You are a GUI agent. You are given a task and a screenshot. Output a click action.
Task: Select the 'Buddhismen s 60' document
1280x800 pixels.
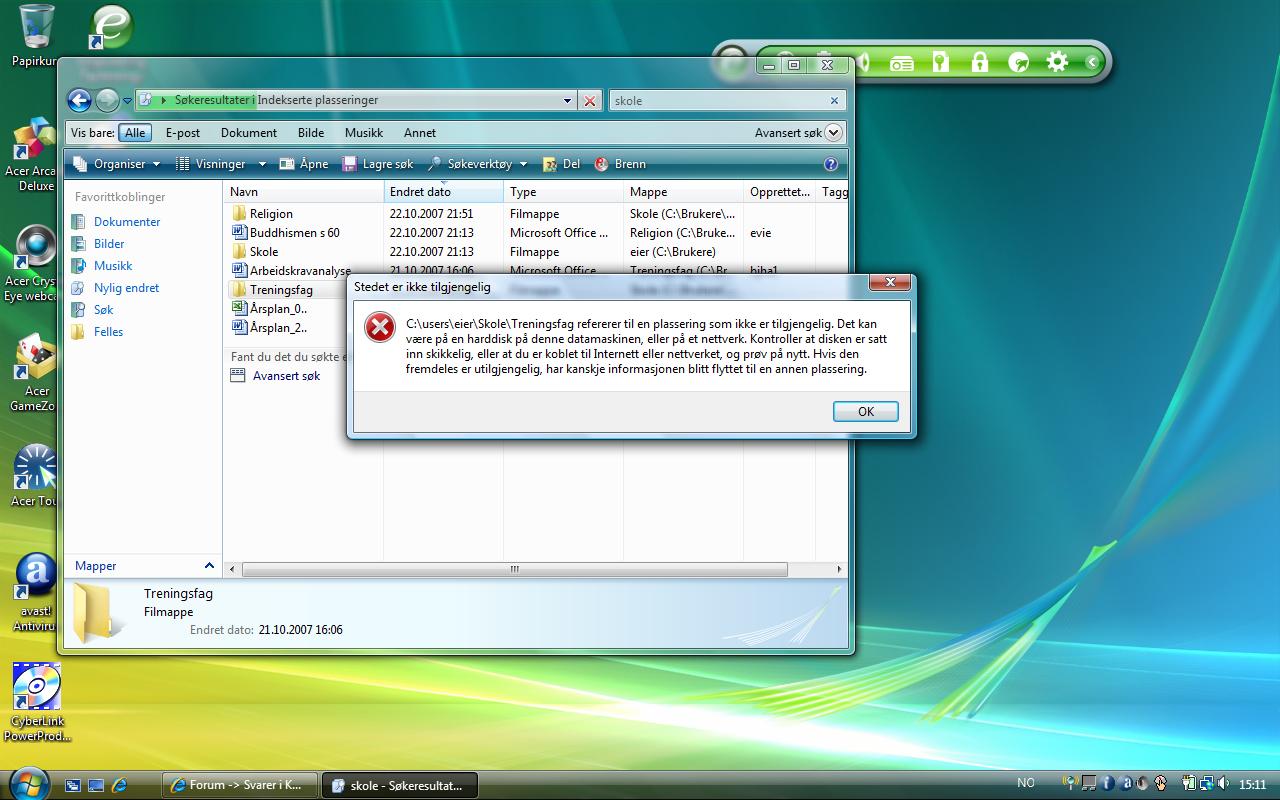(x=294, y=233)
